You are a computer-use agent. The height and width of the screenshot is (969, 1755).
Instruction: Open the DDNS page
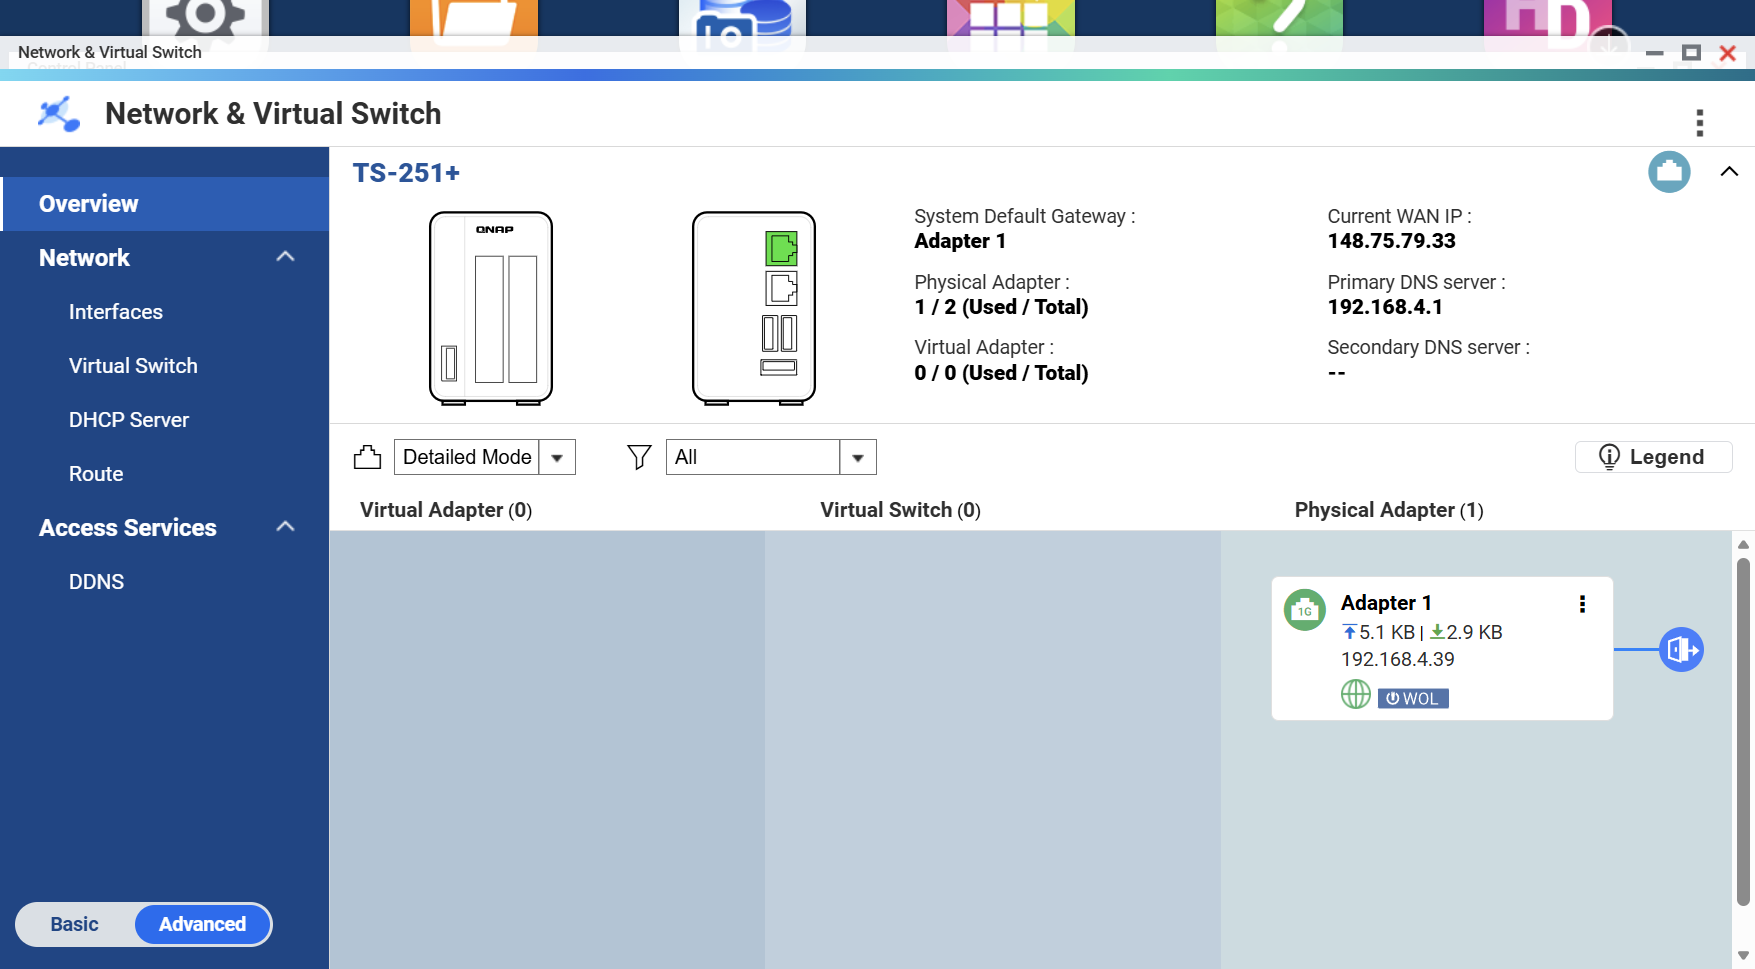click(97, 582)
